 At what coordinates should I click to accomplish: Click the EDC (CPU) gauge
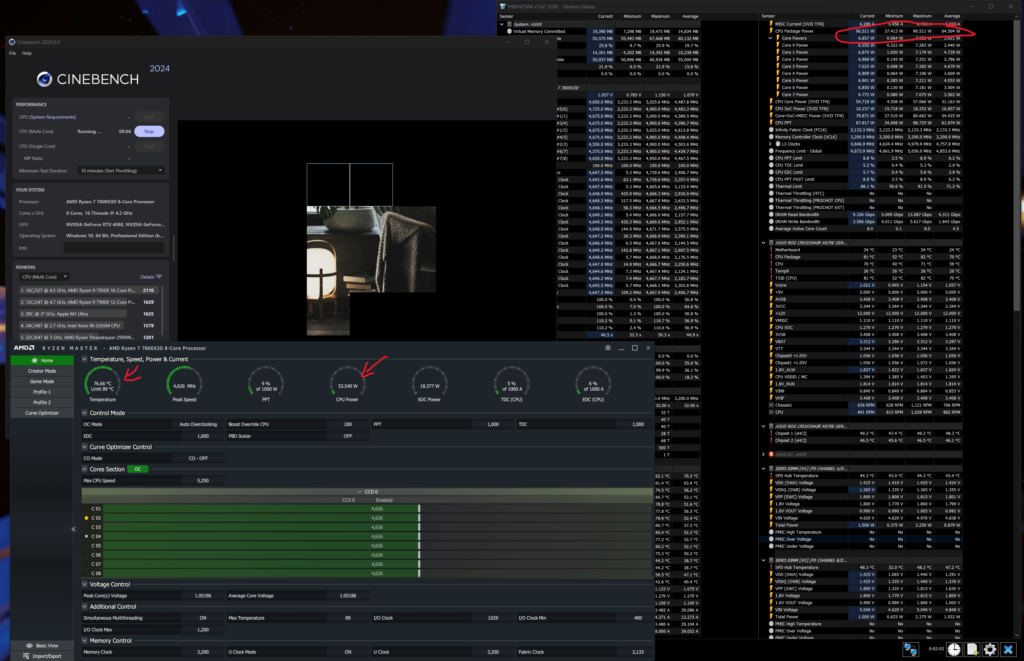click(x=592, y=383)
